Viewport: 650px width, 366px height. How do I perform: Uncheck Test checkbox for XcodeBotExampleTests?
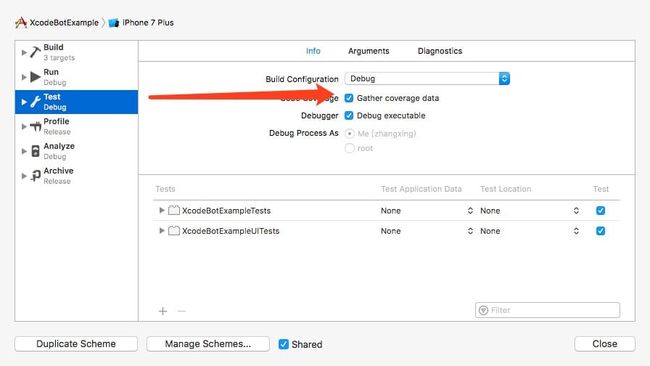click(600, 211)
